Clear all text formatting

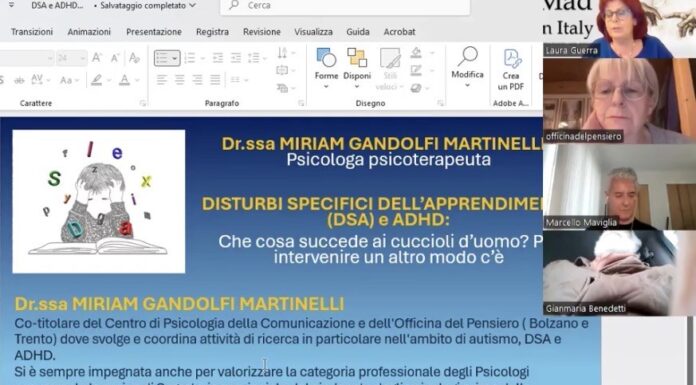134,58
